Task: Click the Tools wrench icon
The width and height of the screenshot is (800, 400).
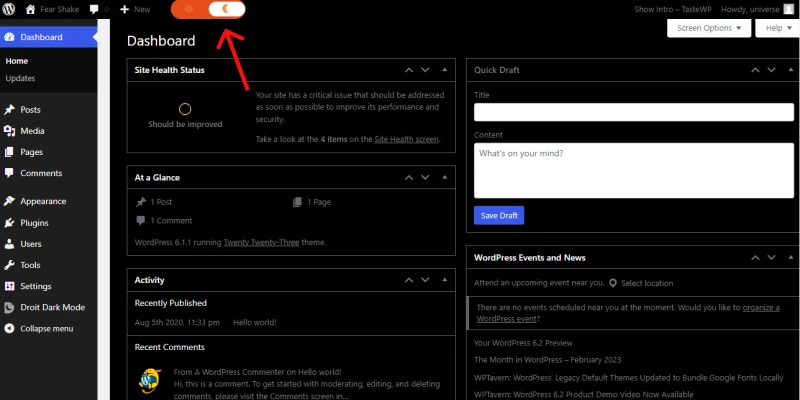Action: (x=9, y=265)
